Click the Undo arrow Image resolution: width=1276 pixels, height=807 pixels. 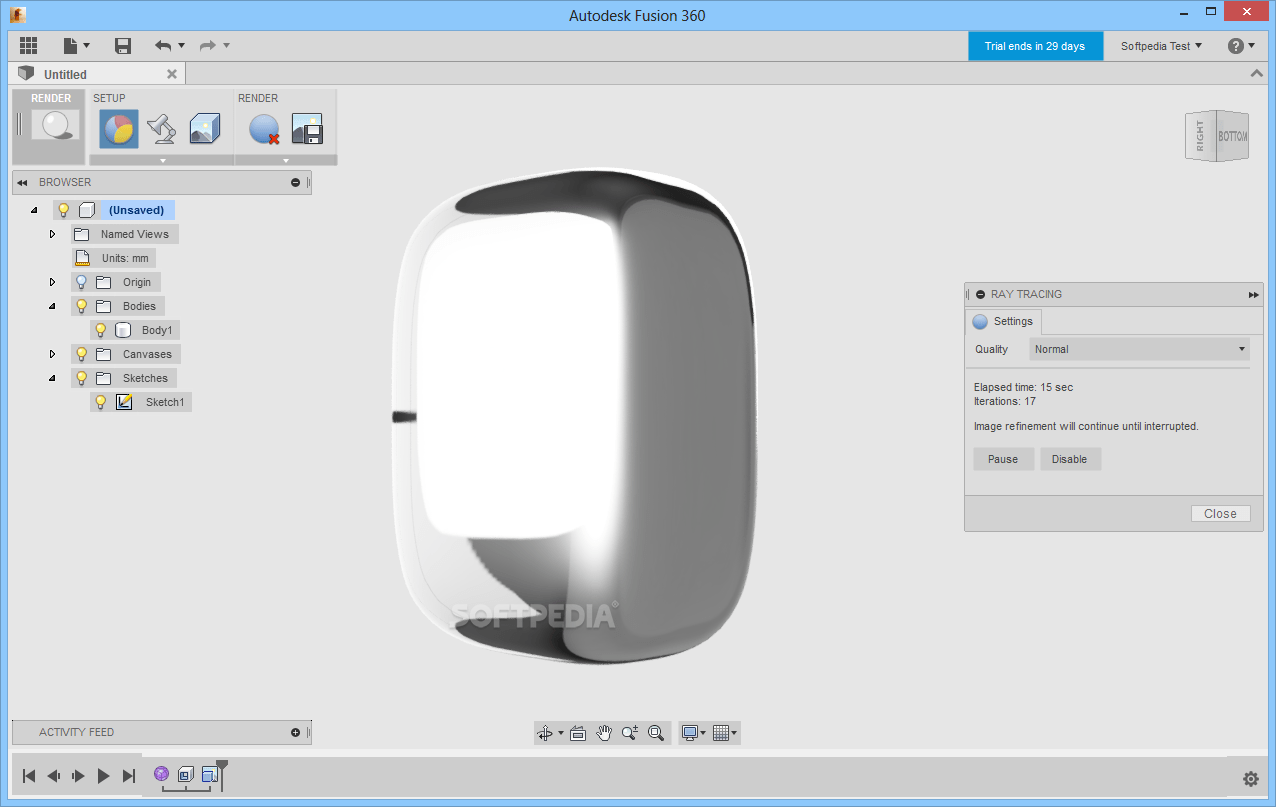163,46
